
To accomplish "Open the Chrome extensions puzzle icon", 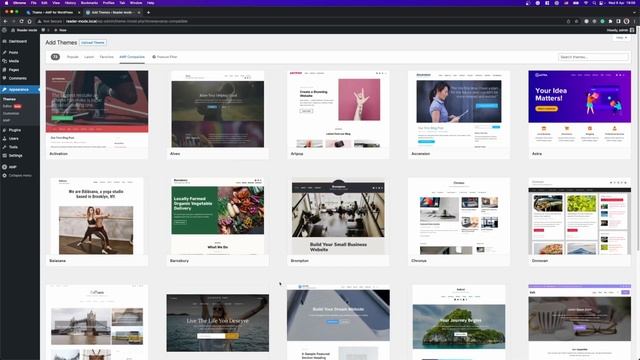I will point(611,21).
